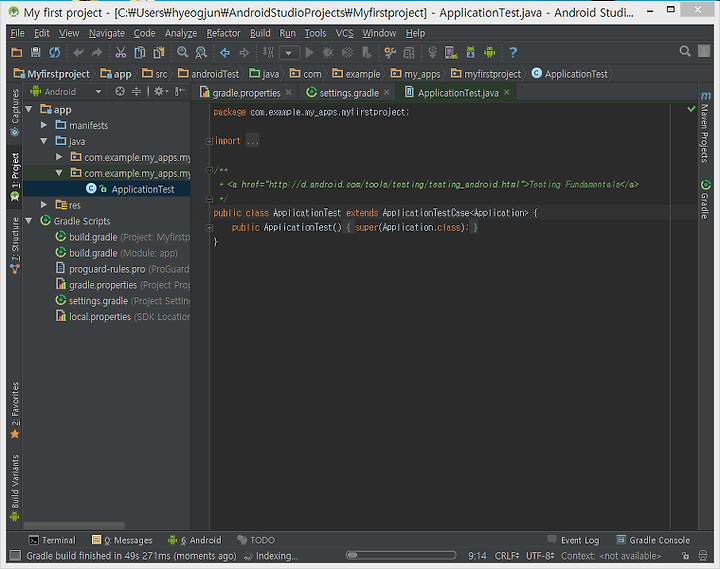
Task: Open the Refactor menu
Action: pyautogui.click(x=223, y=33)
